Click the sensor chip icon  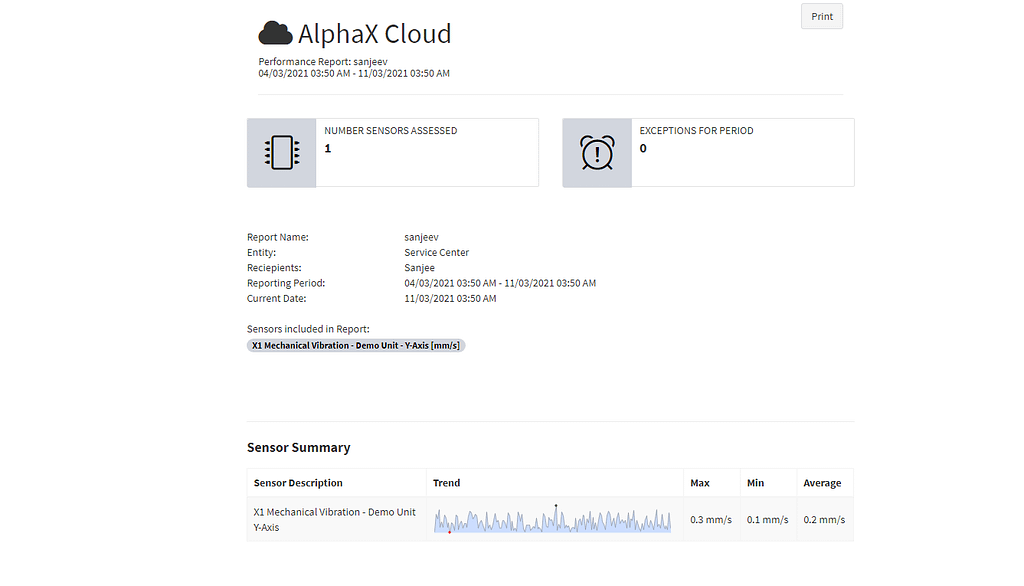click(x=281, y=153)
